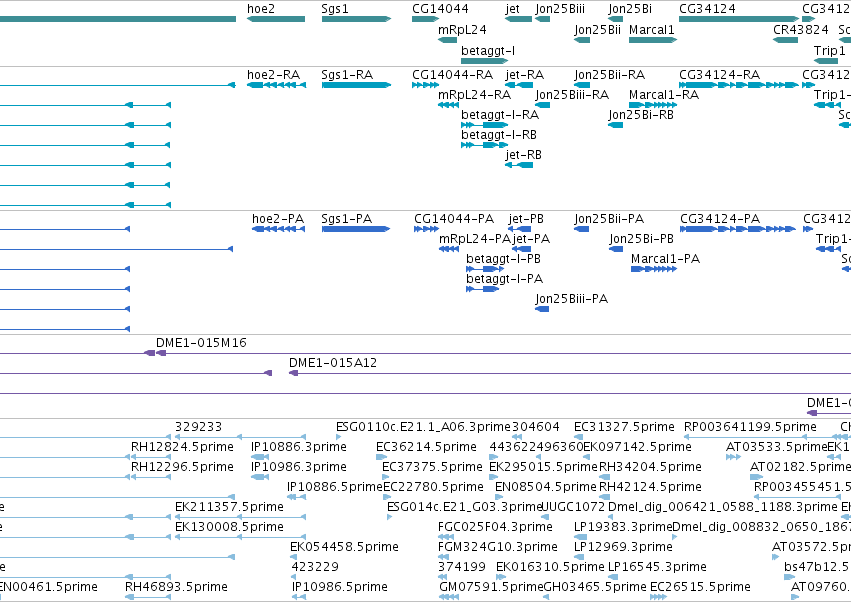Image resolution: width=851 pixels, height=602 pixels.
Task: Click the EC36214.5prime EST
Action: coord(380,457)
